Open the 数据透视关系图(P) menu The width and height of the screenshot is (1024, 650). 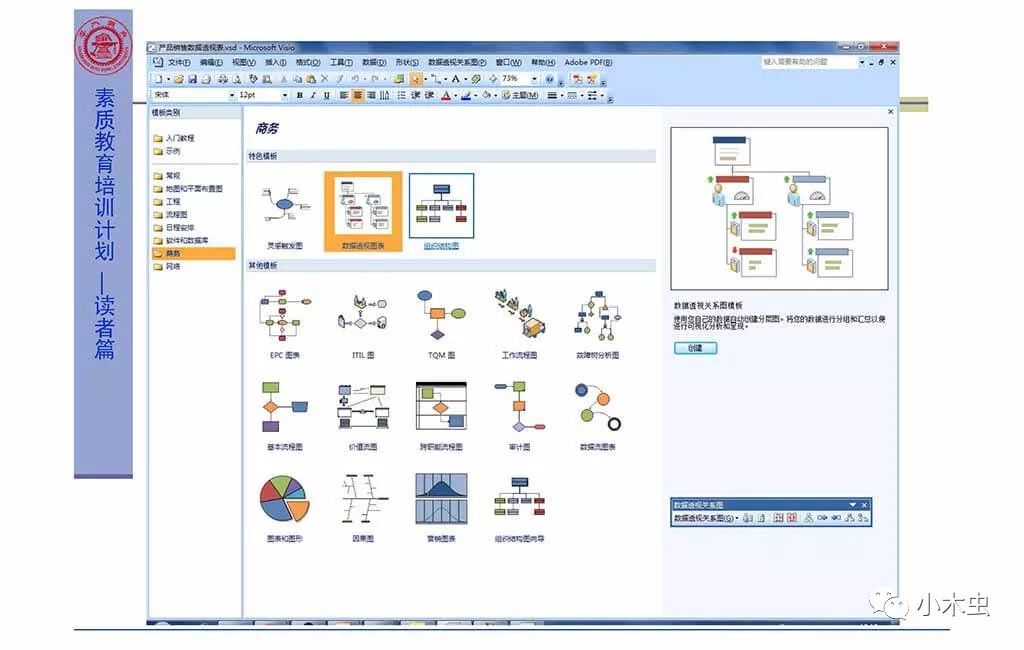click(457, 62)
